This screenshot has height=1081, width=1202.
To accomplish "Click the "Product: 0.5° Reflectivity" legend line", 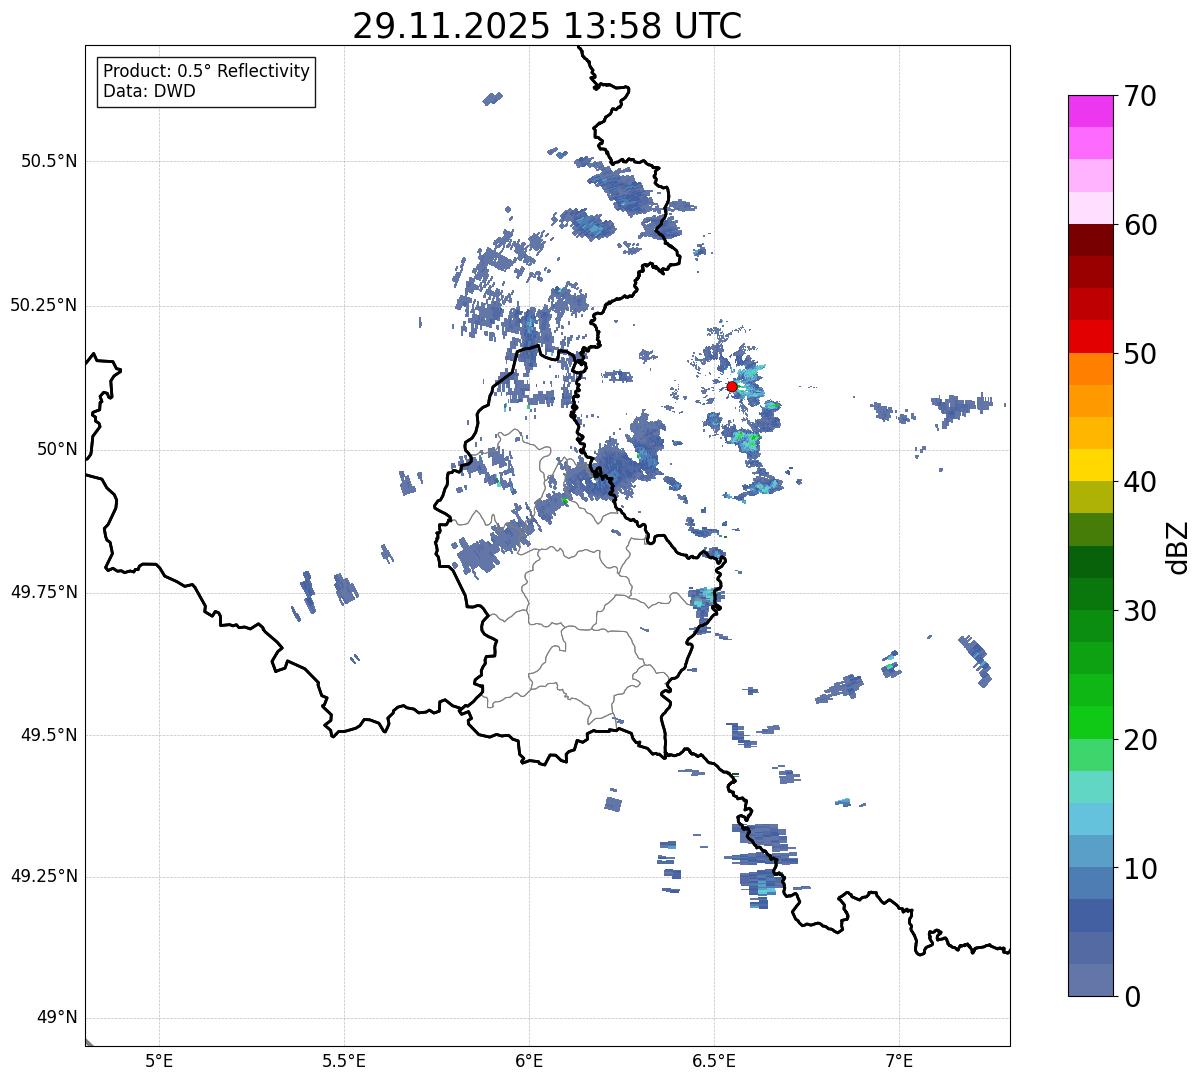I will pyautogui.click(x=206, y=71).
